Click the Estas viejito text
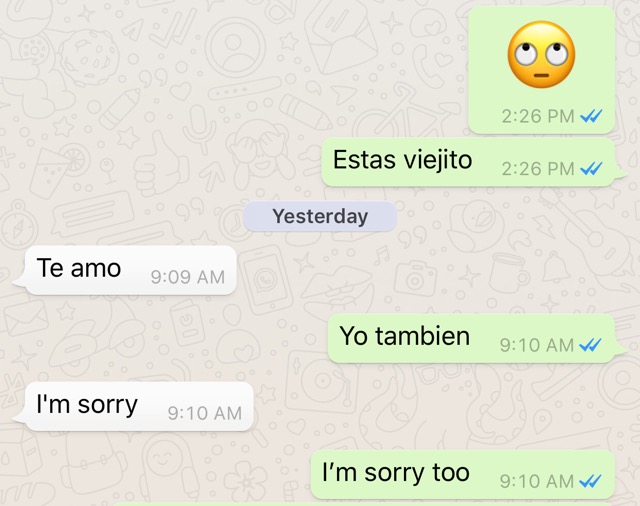Screen dimensions: 640x506 (x=402, y=160)
